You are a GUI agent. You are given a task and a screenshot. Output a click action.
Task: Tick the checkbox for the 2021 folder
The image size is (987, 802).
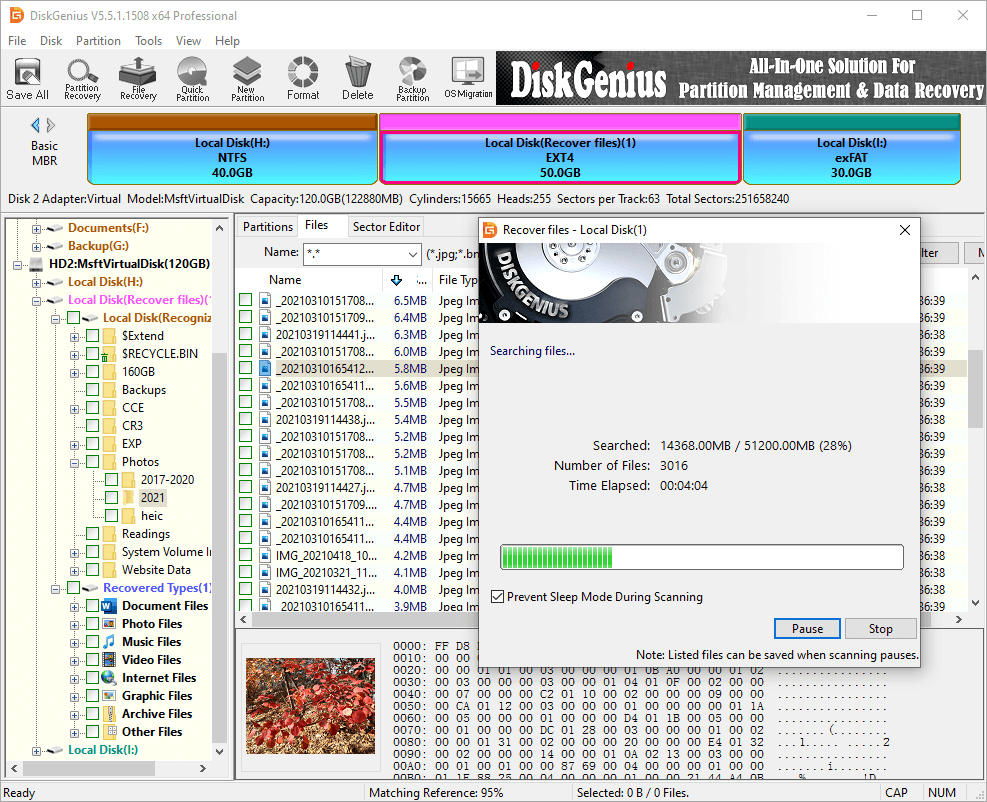click(111, 498)
